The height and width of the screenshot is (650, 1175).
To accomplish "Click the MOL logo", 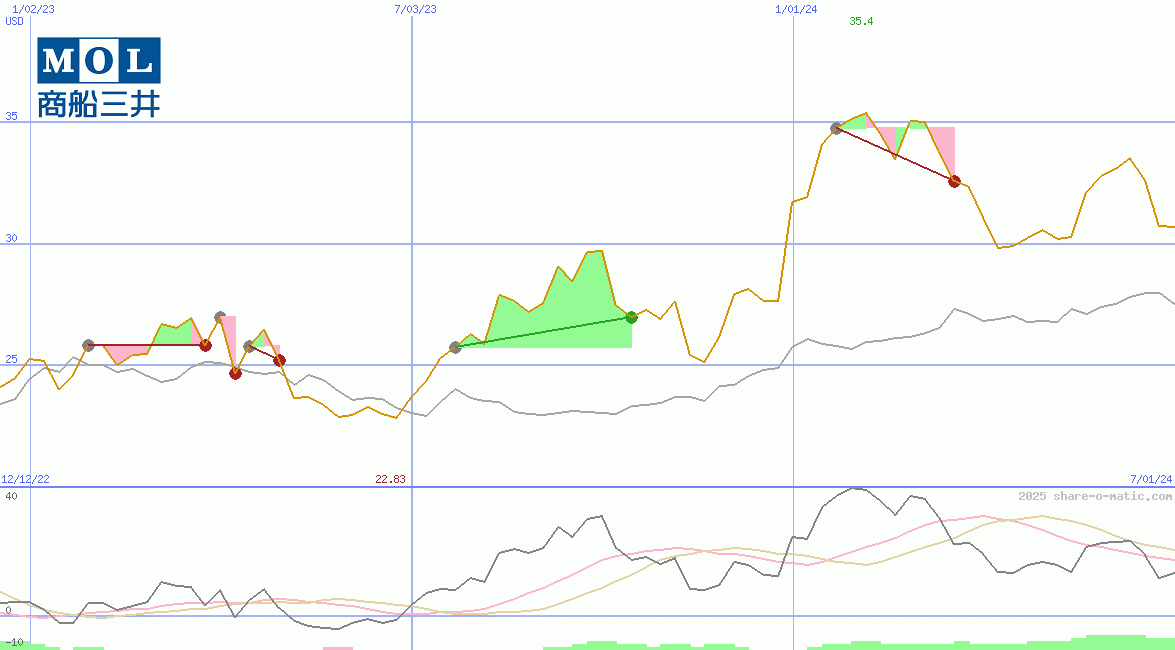I will pos(96,60).
